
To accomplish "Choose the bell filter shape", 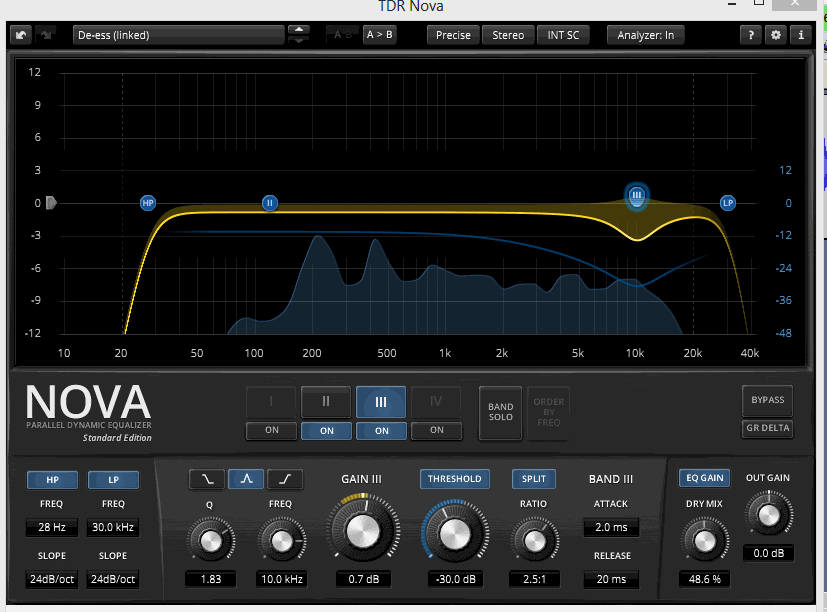I will click(246, 479).
